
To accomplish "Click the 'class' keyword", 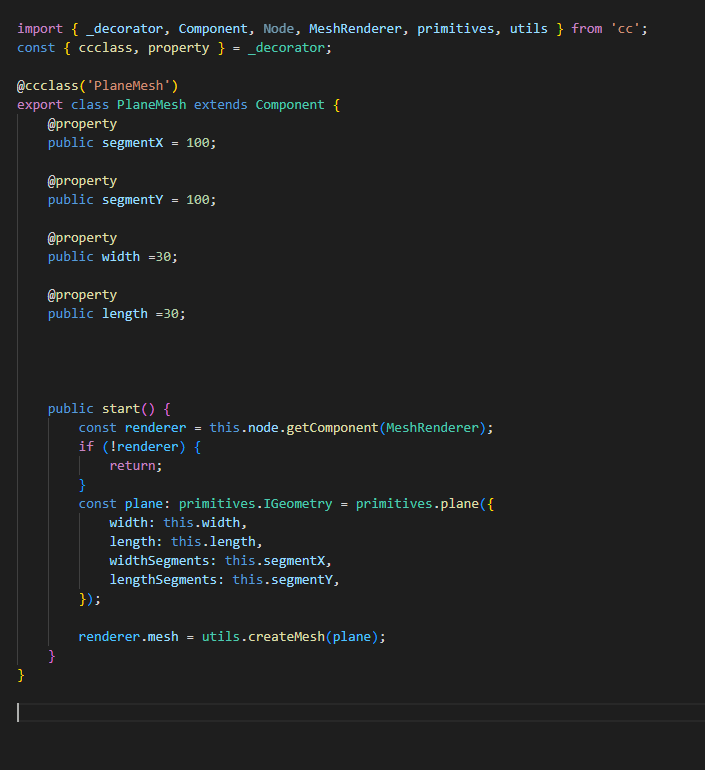I will 90,105.
